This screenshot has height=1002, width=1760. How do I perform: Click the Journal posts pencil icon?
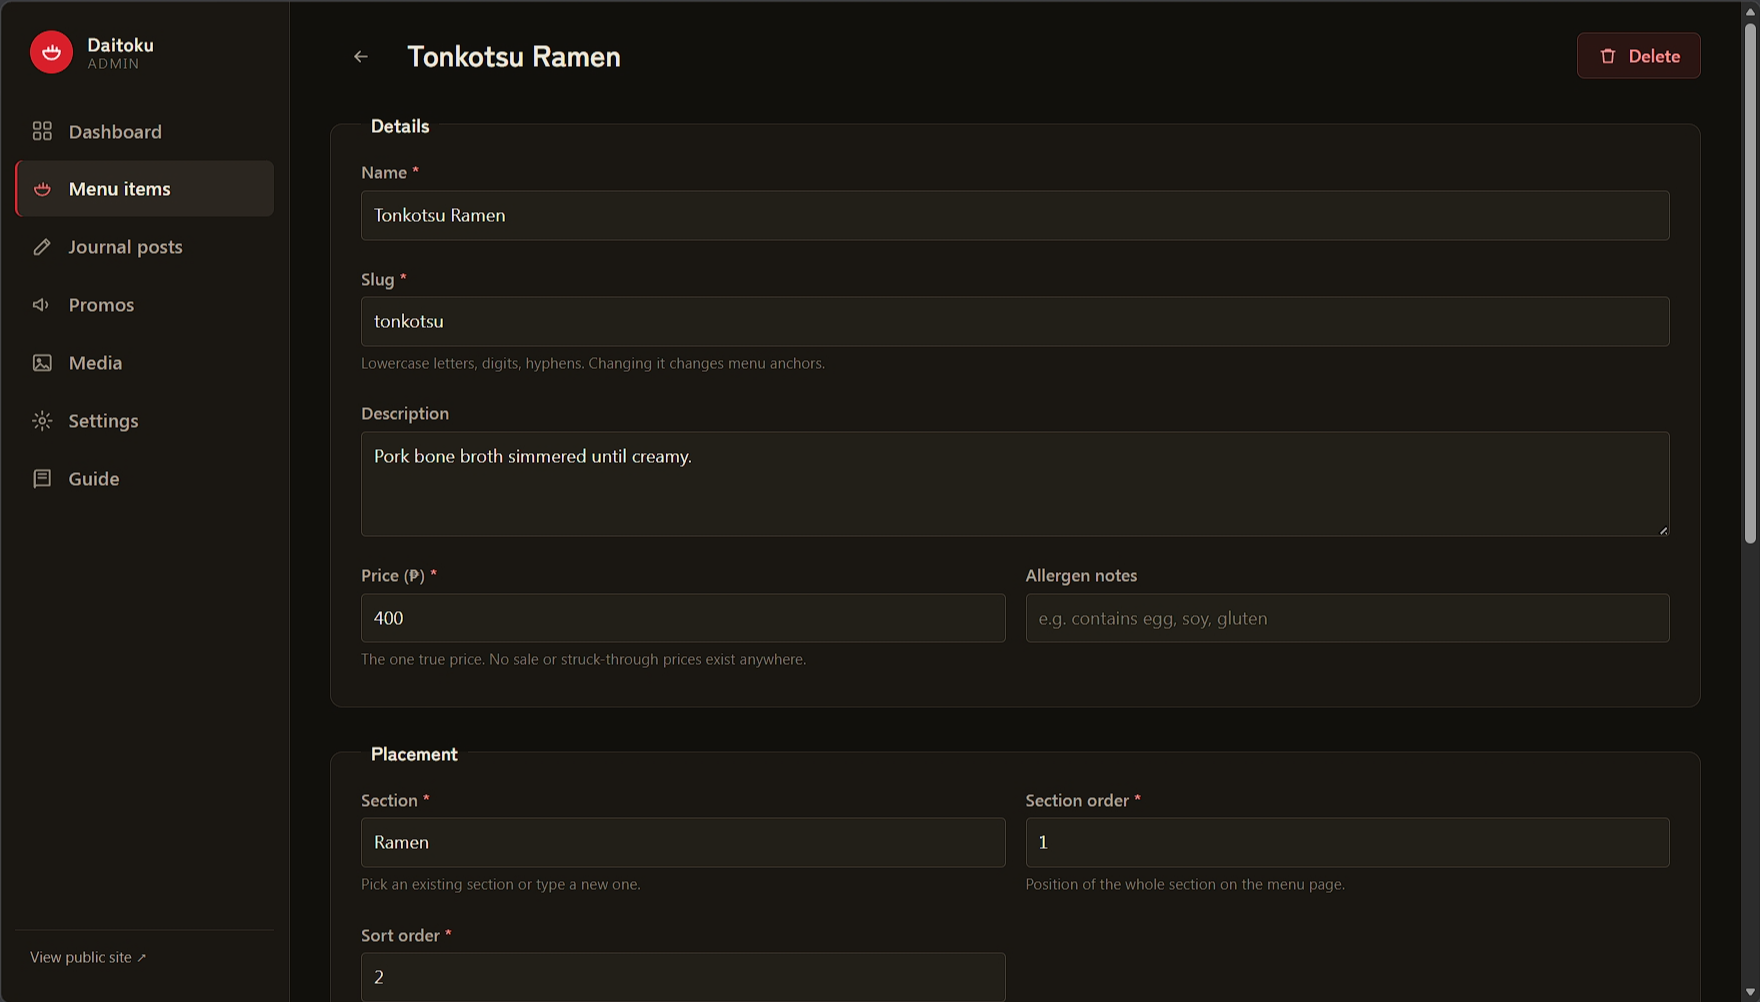(42, 247)
